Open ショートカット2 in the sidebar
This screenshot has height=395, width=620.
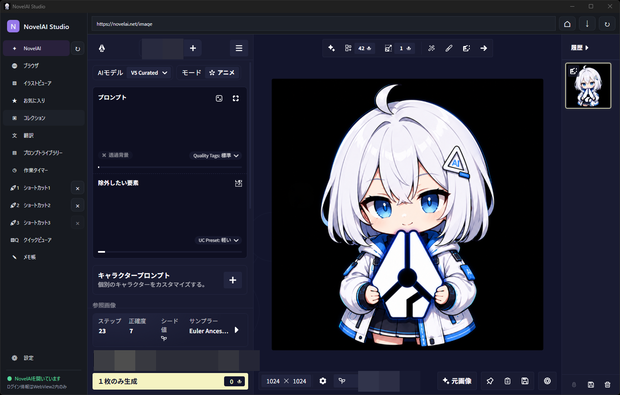point(36,205)
